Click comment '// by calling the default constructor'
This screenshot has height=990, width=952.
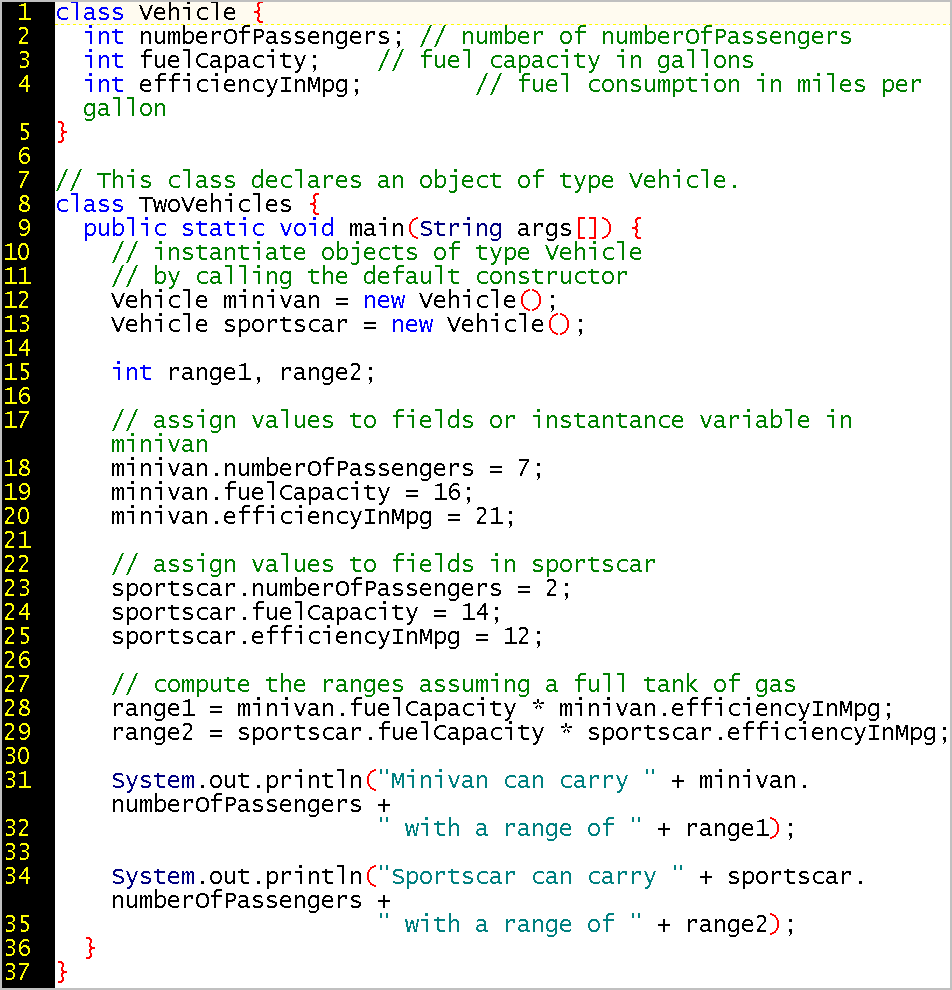click(x=370, y=276)
